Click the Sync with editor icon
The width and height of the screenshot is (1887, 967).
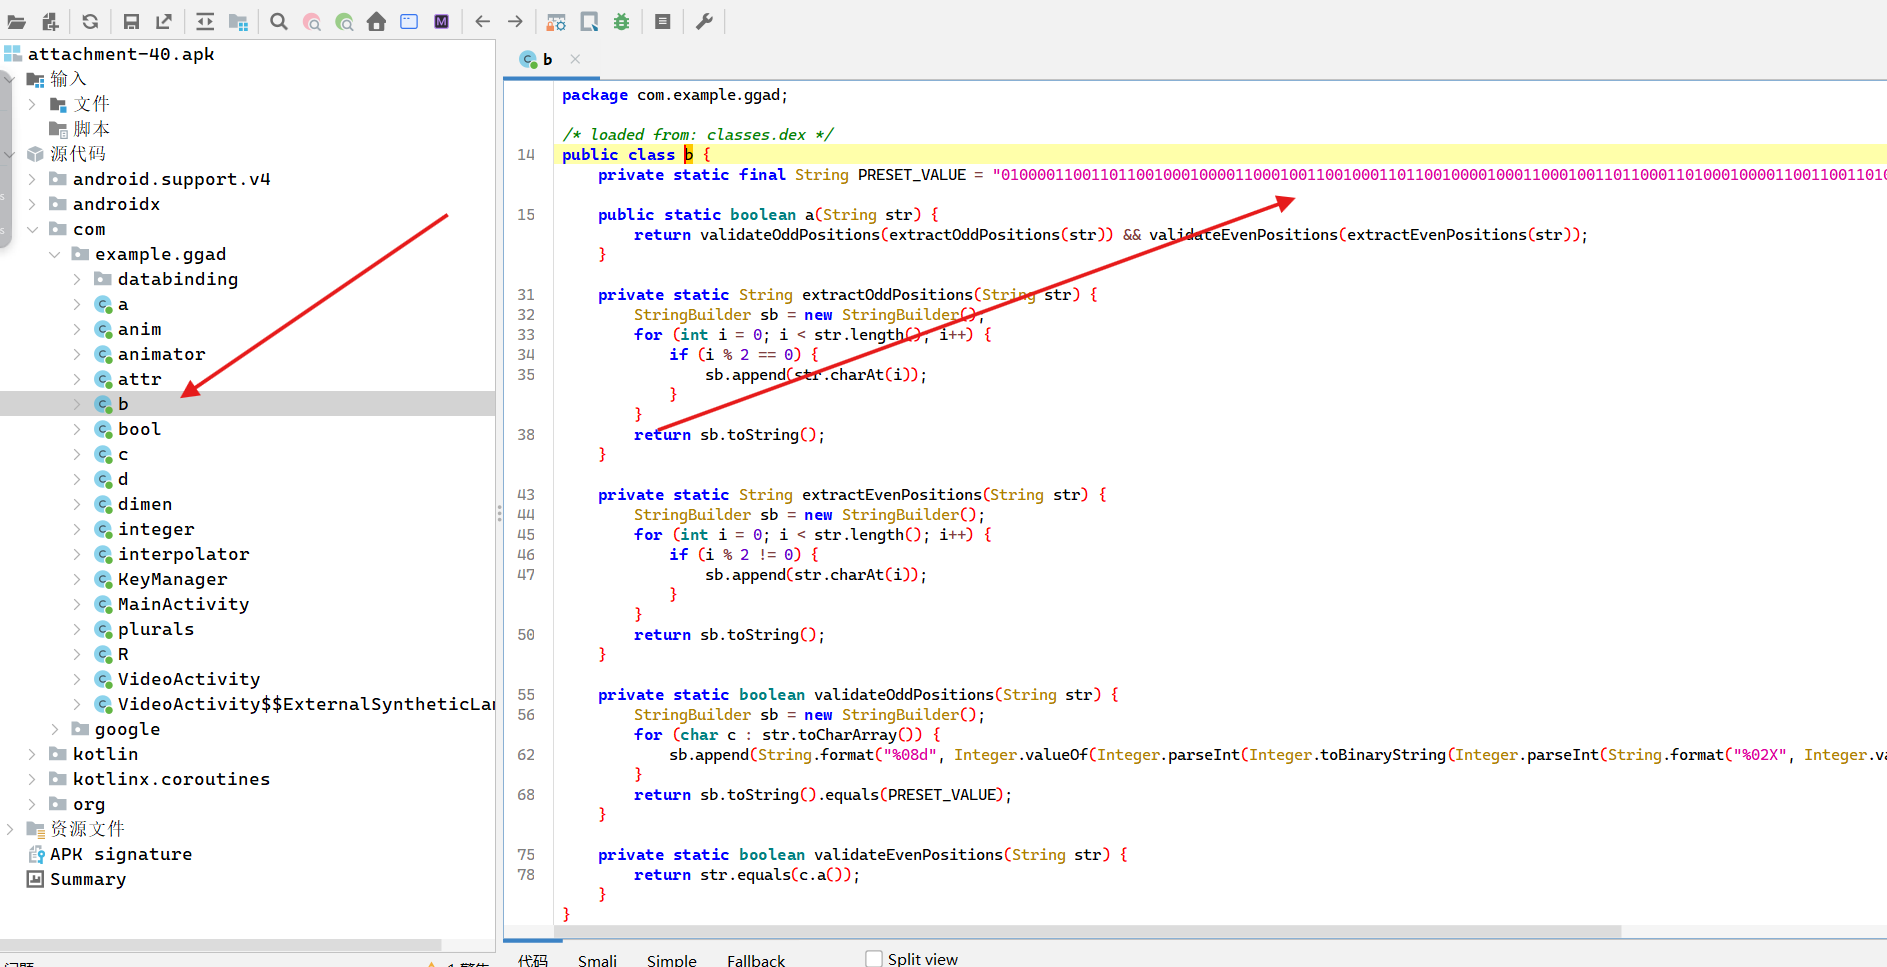205,21
